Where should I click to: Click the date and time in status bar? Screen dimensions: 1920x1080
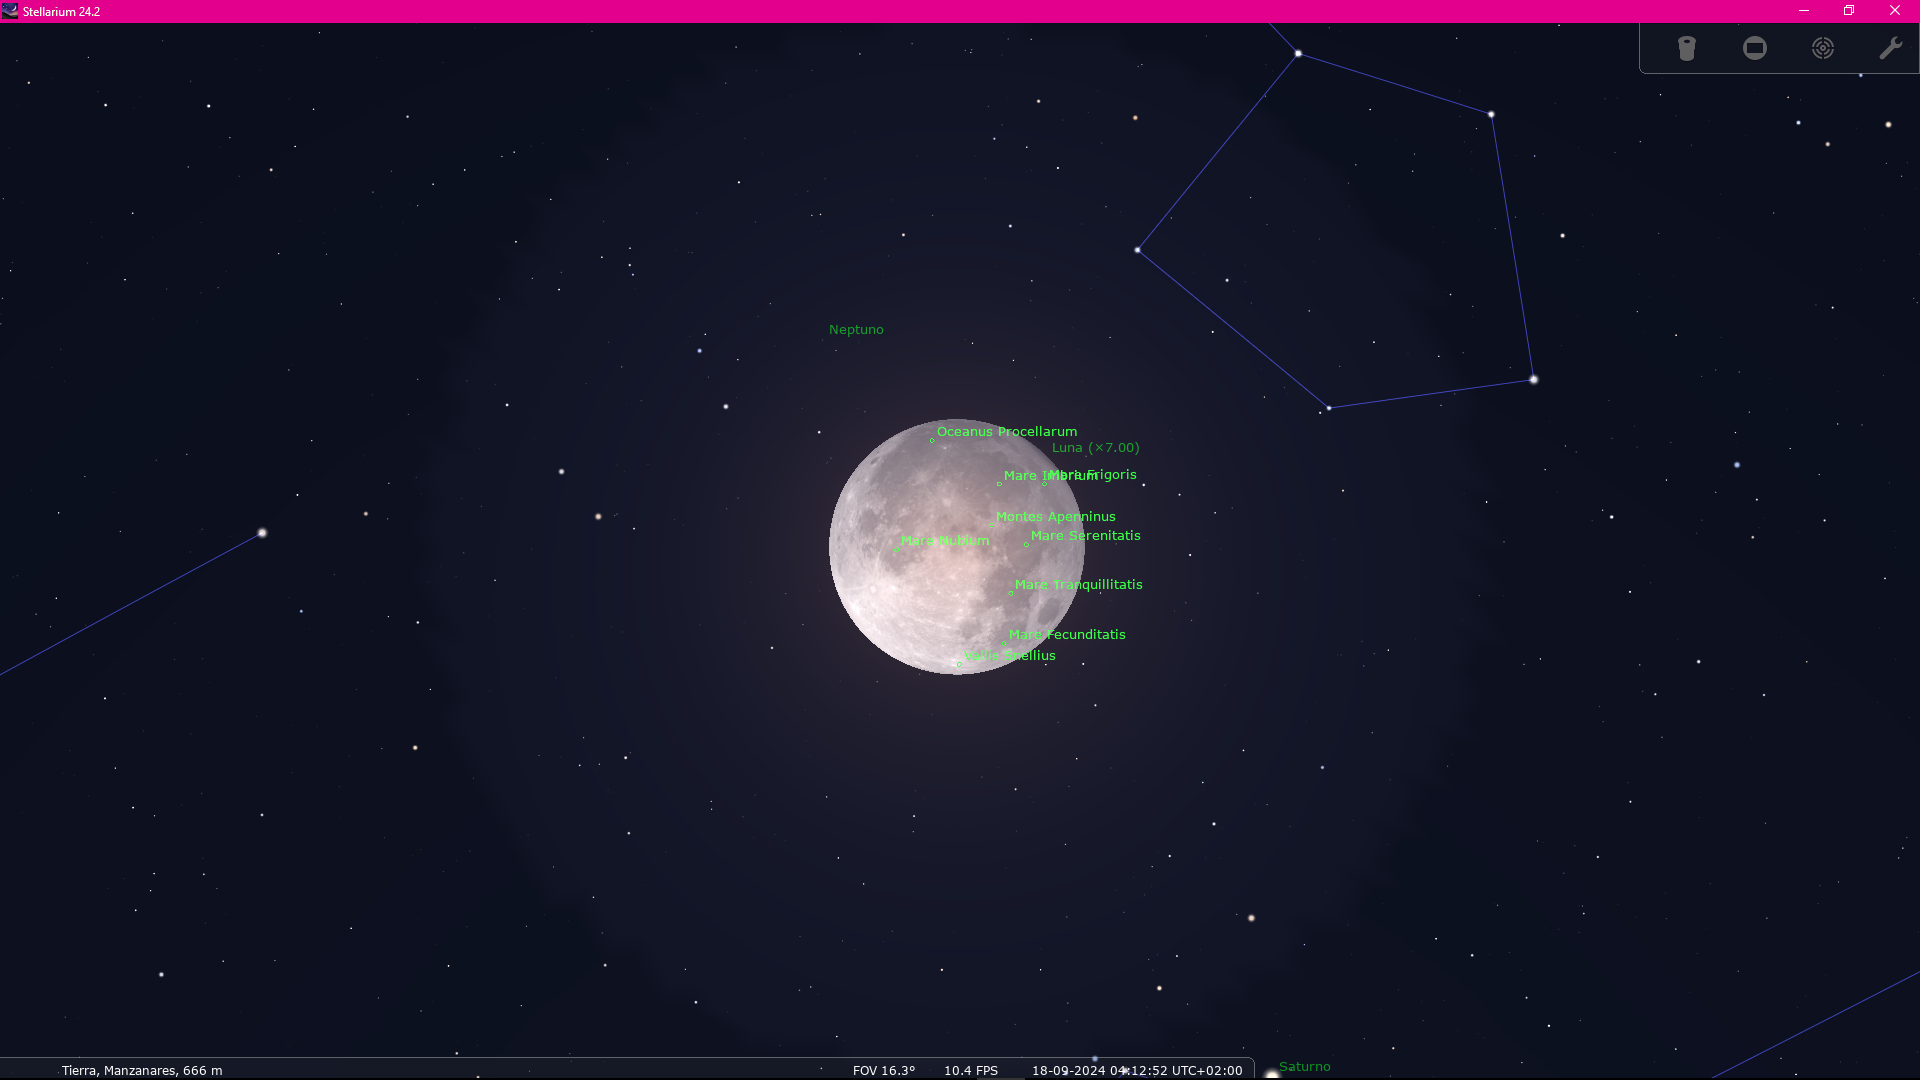pyautogui.click(x=1137, y=1070)
